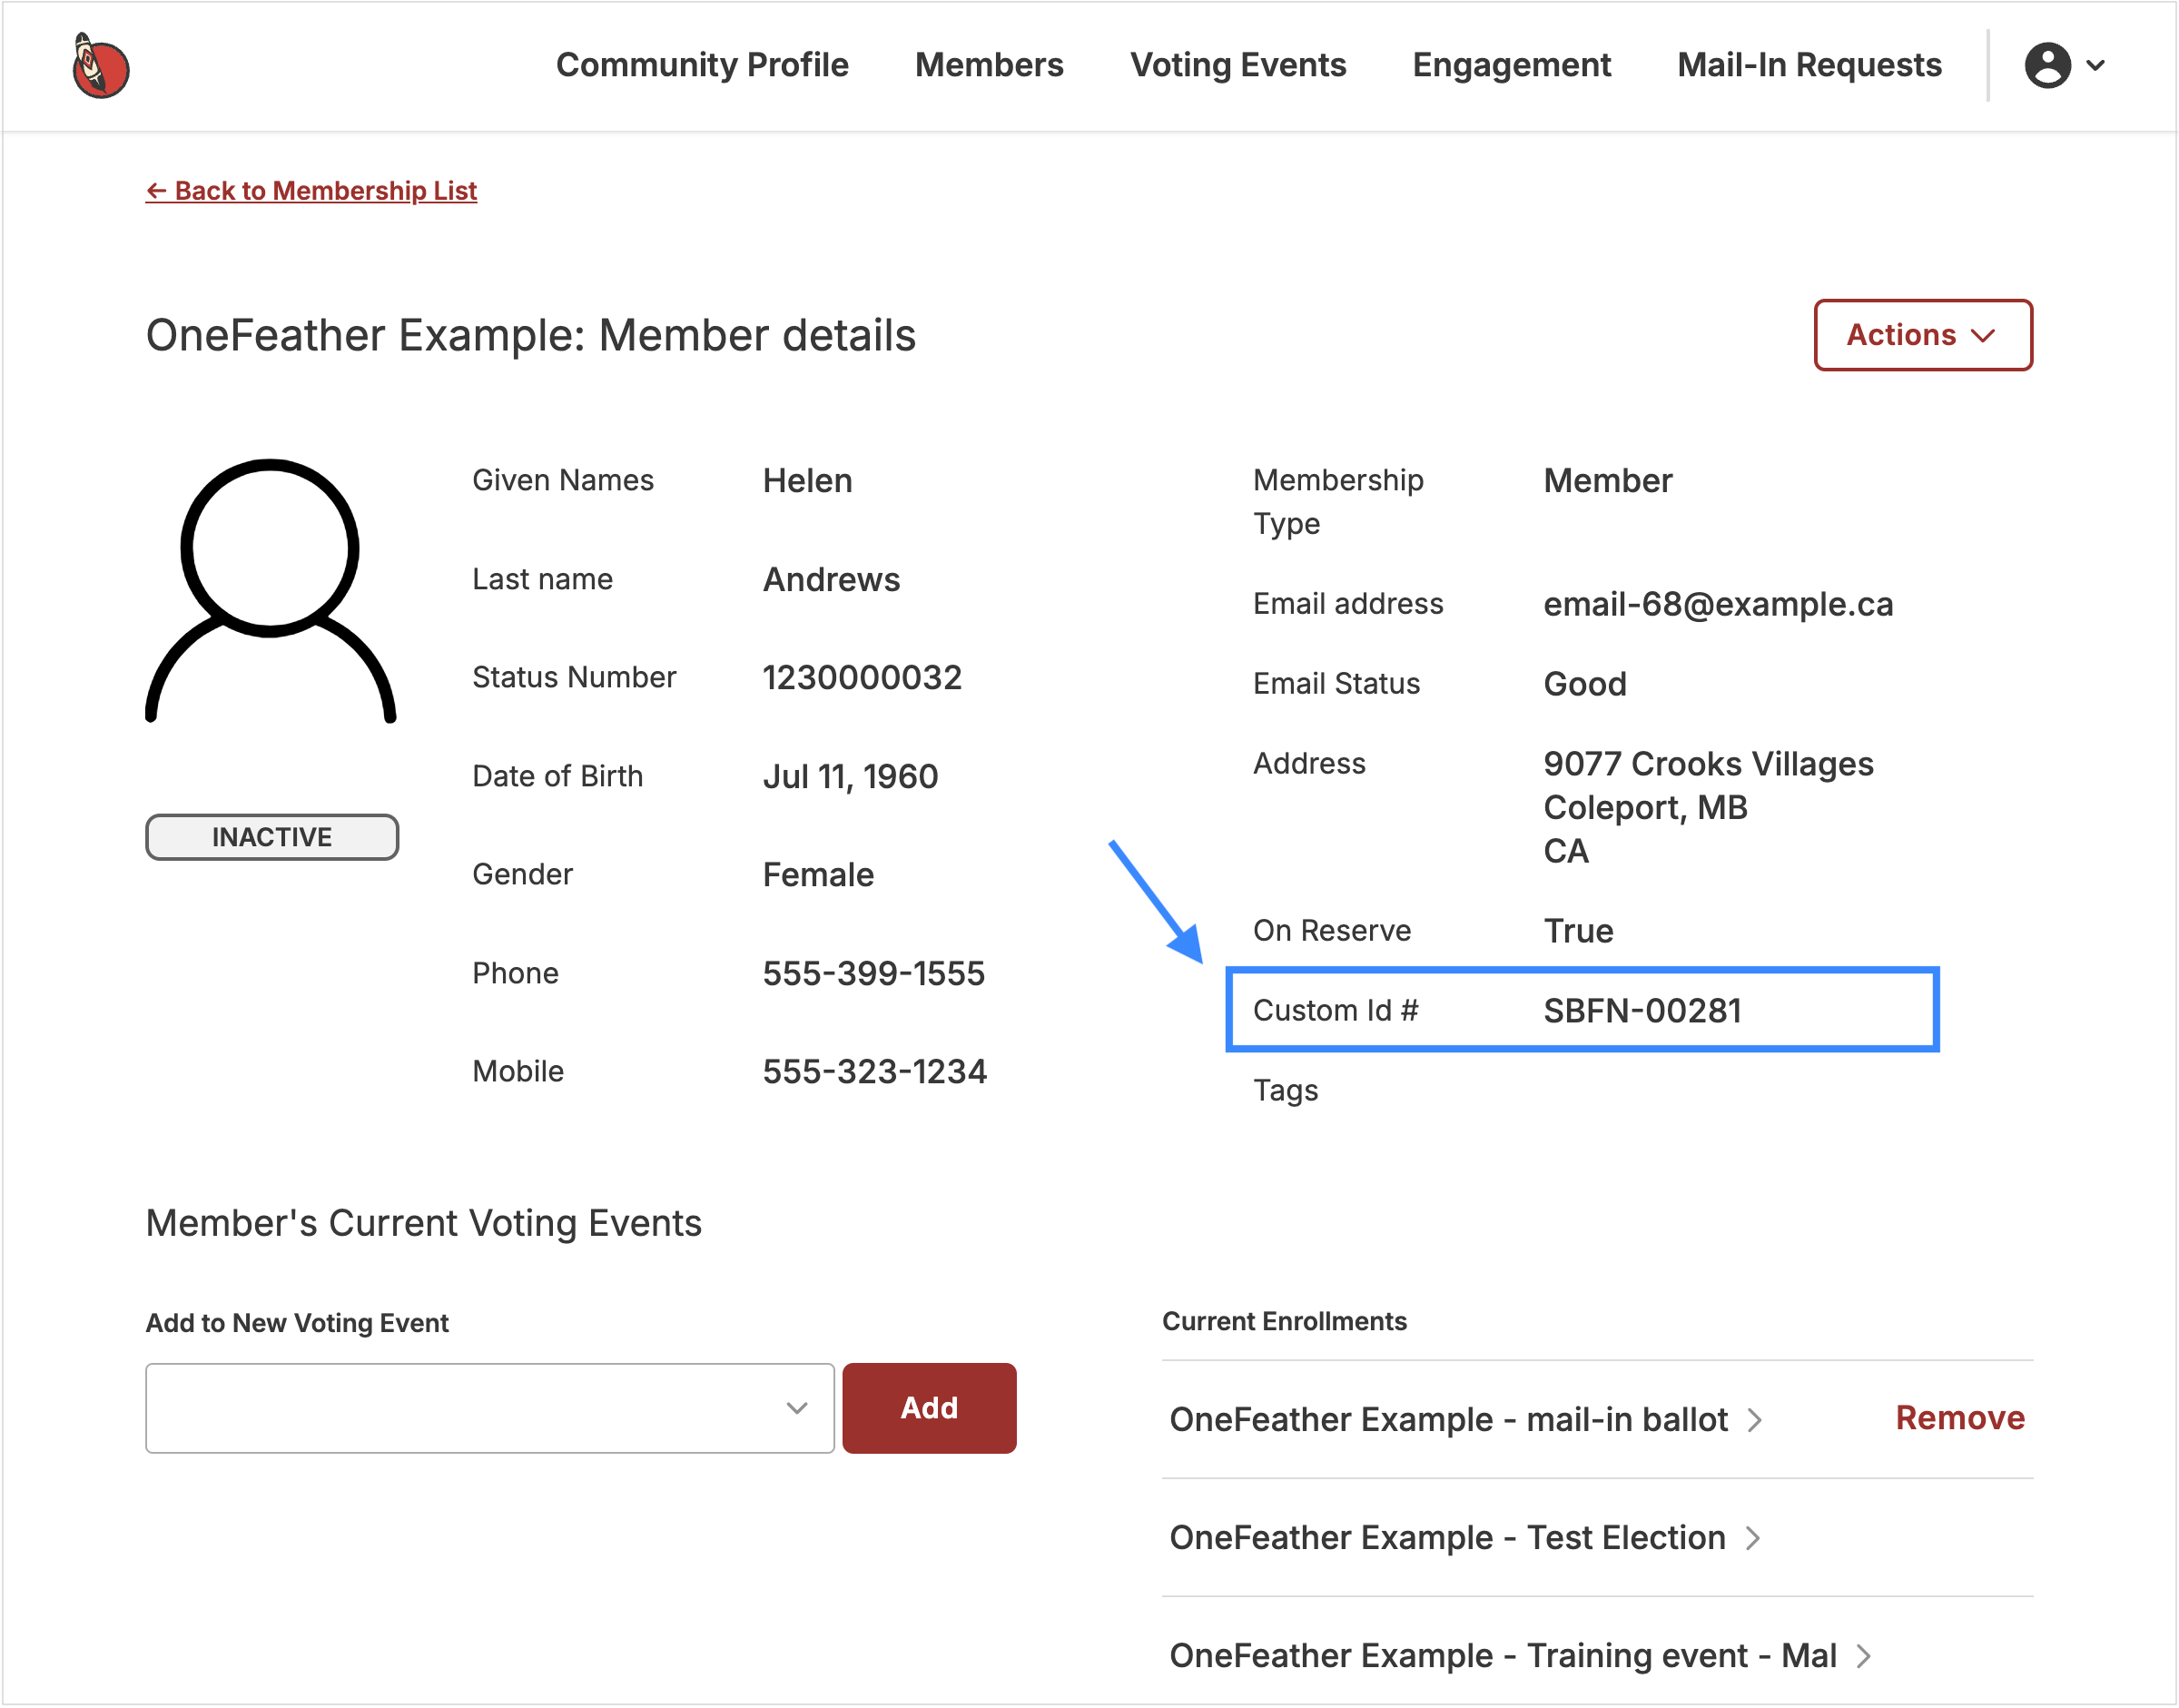Viewport: 2179px width, 1708px height.
Task: Expand the Actions dropdown button
Action: [x=1922, y=335]
